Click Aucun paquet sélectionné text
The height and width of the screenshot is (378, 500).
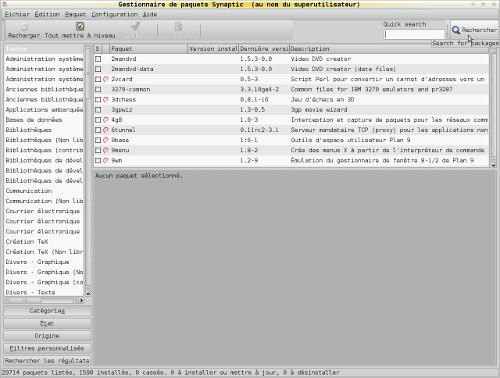(x=139, y=176)
